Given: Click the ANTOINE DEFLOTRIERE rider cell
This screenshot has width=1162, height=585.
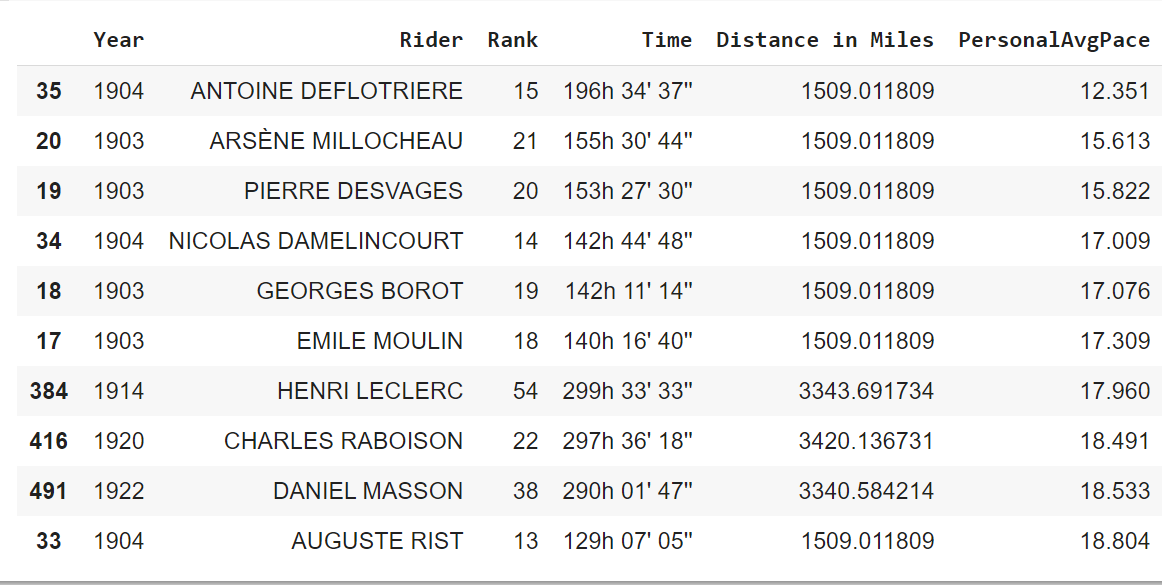Looking at the screenshot, I should pyautogui.click(x=327, y=91).
